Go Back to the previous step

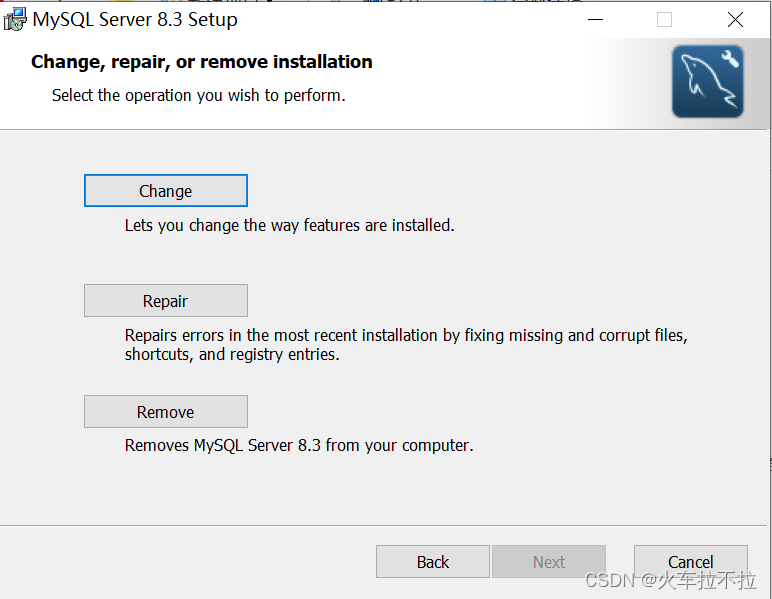click(433, 562)
